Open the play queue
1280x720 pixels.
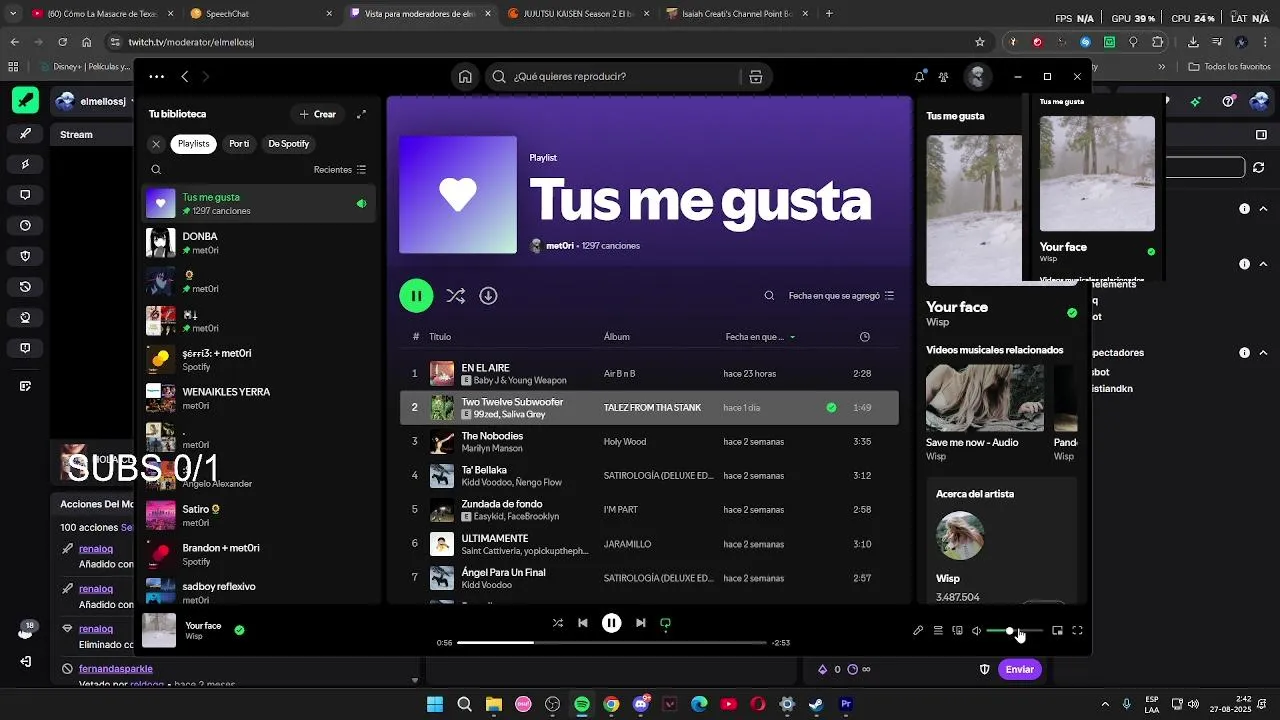[x=938, y=631]
